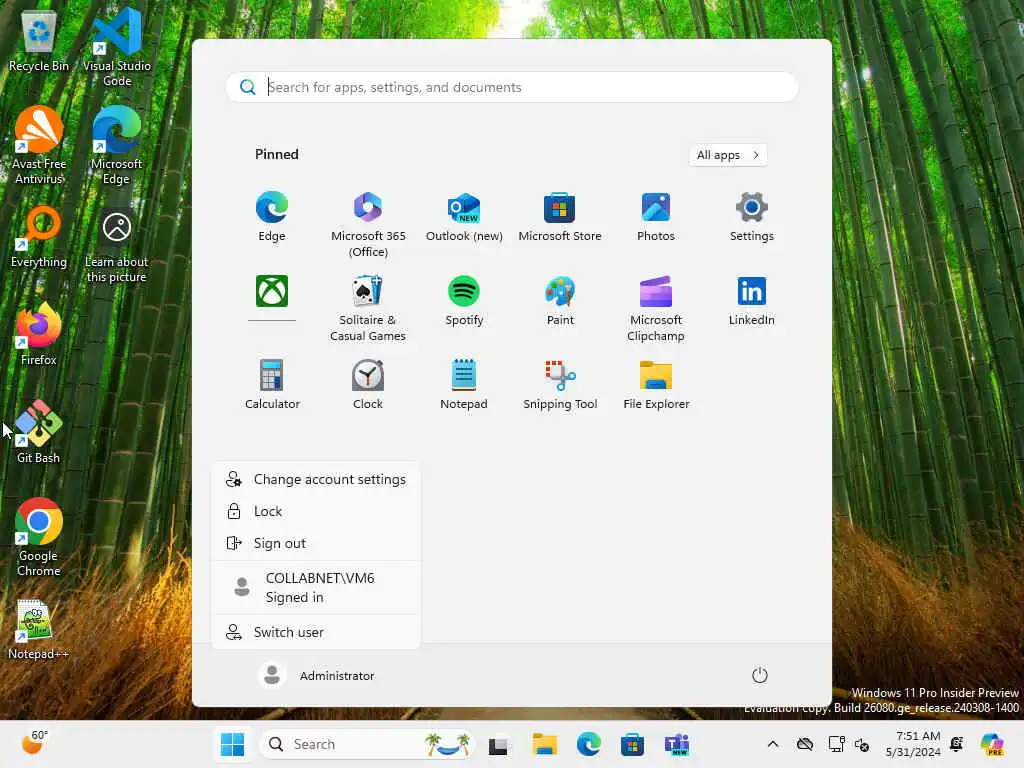
Task: Open the notifications bell icon
Action: (957, 744)
